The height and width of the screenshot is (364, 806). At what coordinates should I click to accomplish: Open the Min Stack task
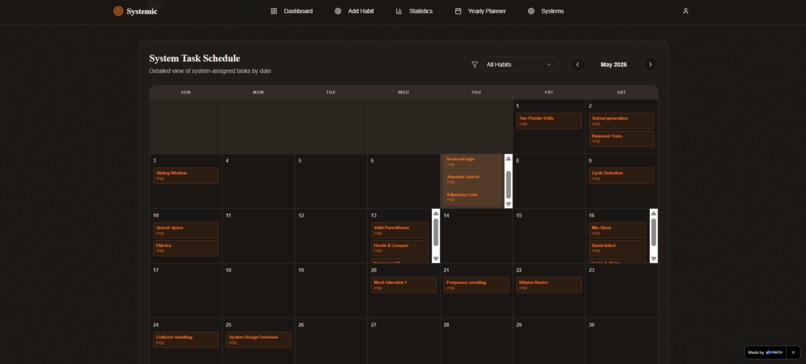click(x=617, y=230)
